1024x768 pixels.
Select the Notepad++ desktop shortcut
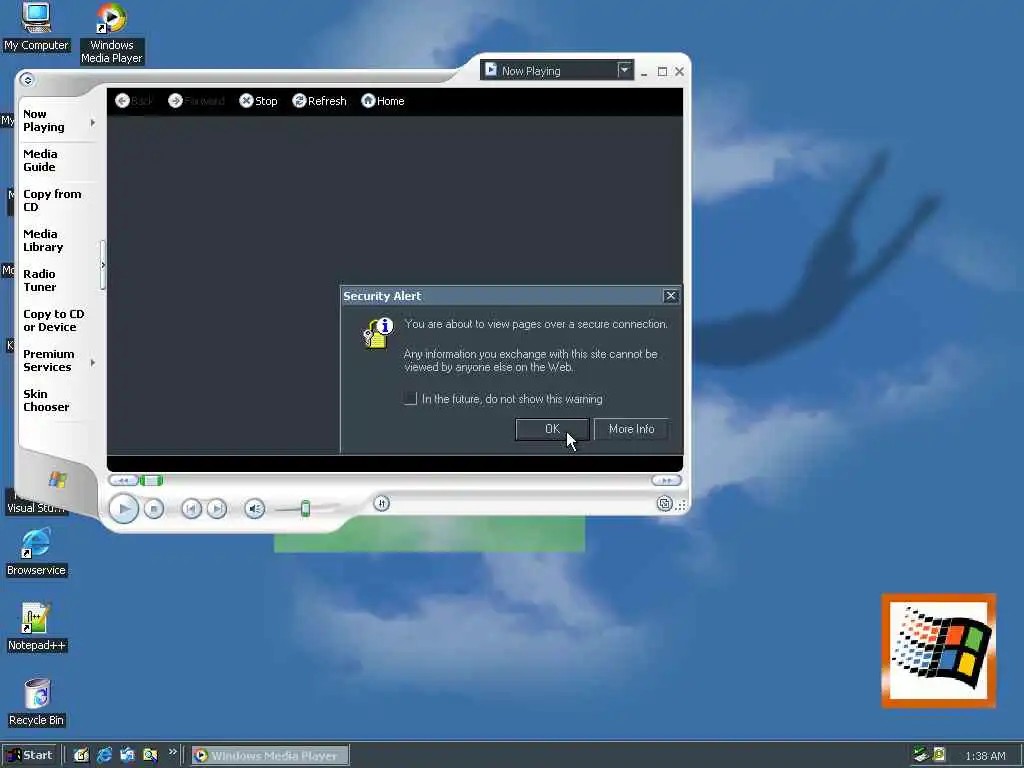click(x=36, y=627)
